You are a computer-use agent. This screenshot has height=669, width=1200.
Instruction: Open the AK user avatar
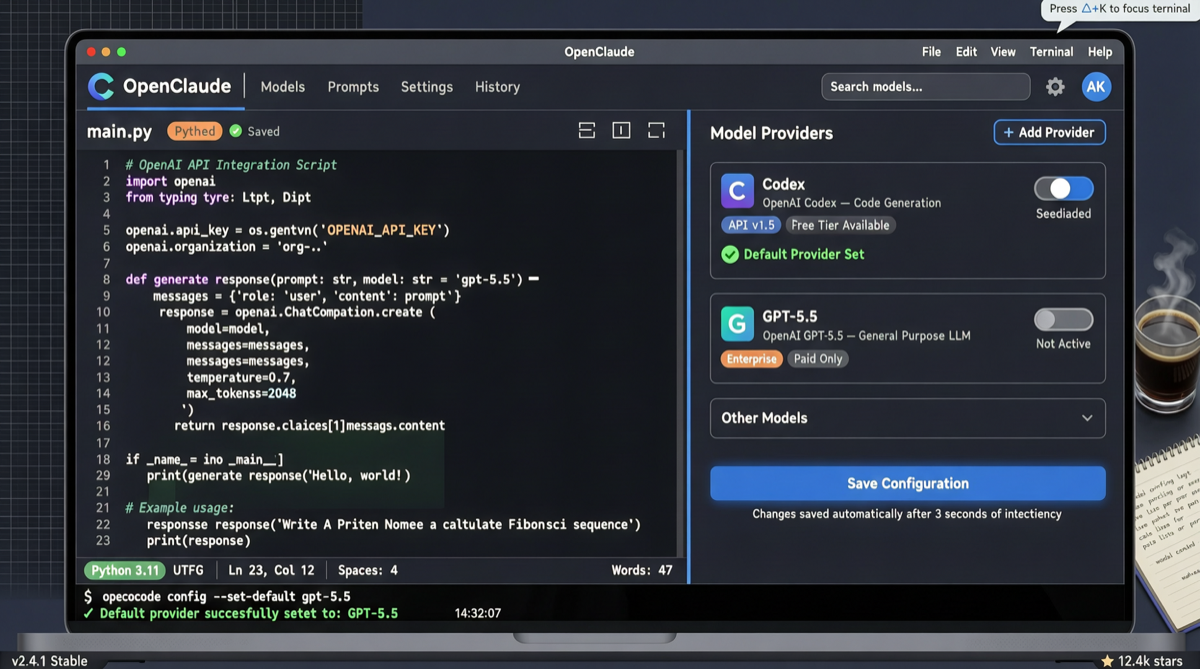1096,87
